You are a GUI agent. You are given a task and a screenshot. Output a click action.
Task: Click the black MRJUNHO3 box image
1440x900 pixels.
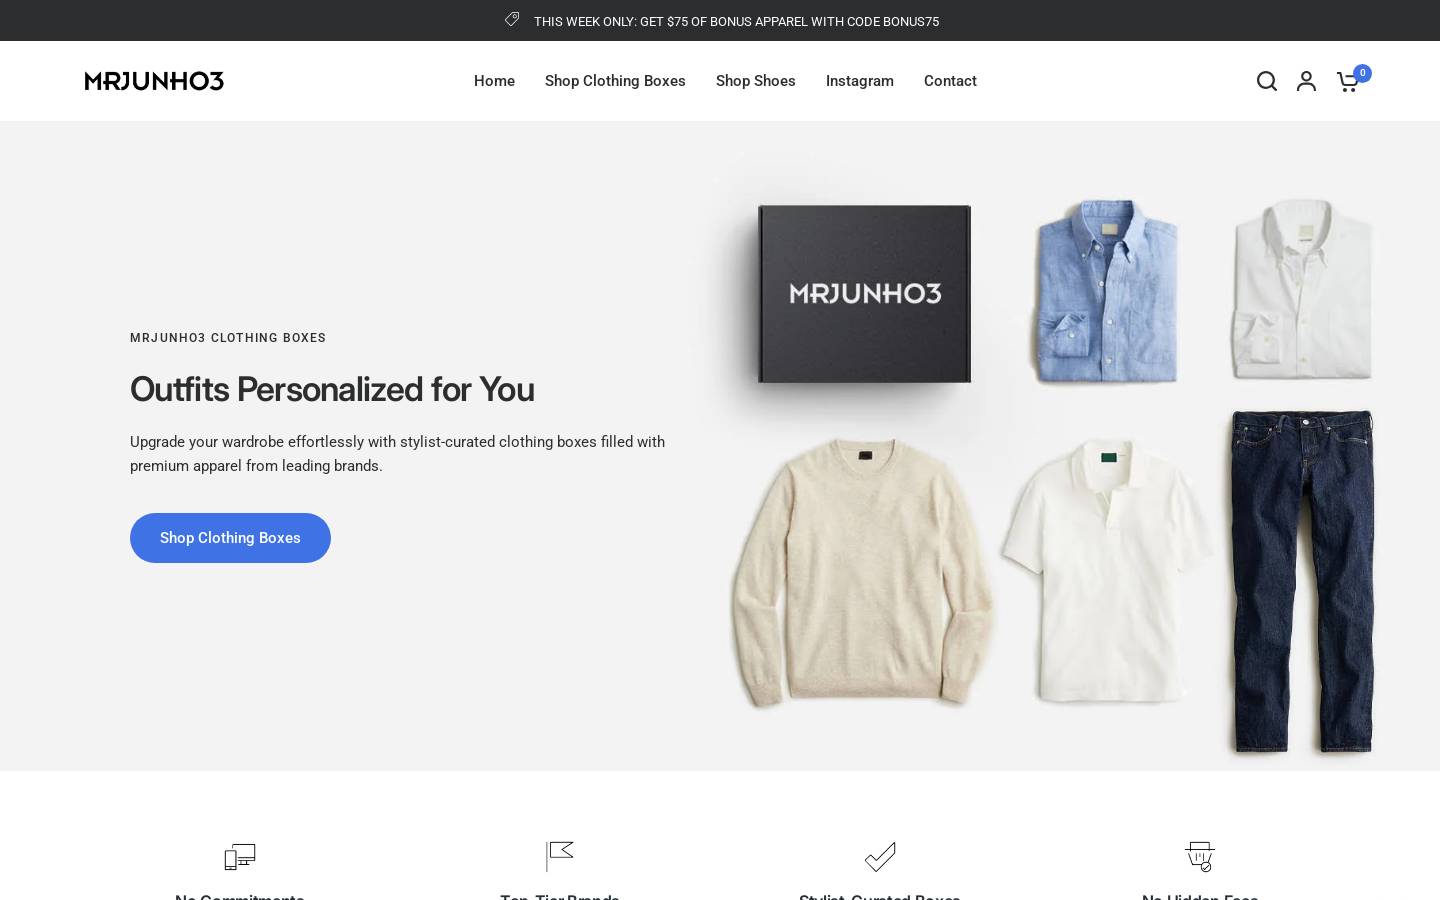point(864,293)
